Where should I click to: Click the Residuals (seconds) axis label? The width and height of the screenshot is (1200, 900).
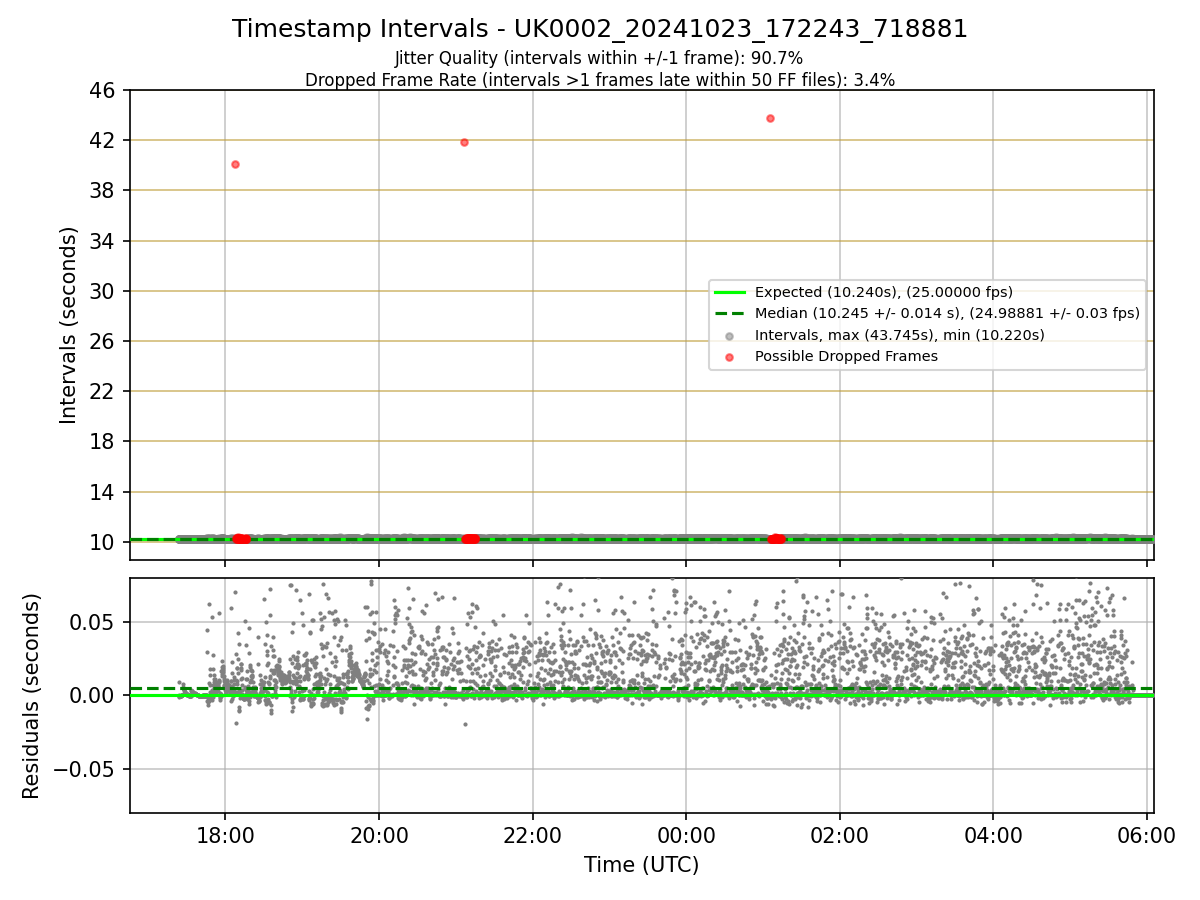click(32, 696)
